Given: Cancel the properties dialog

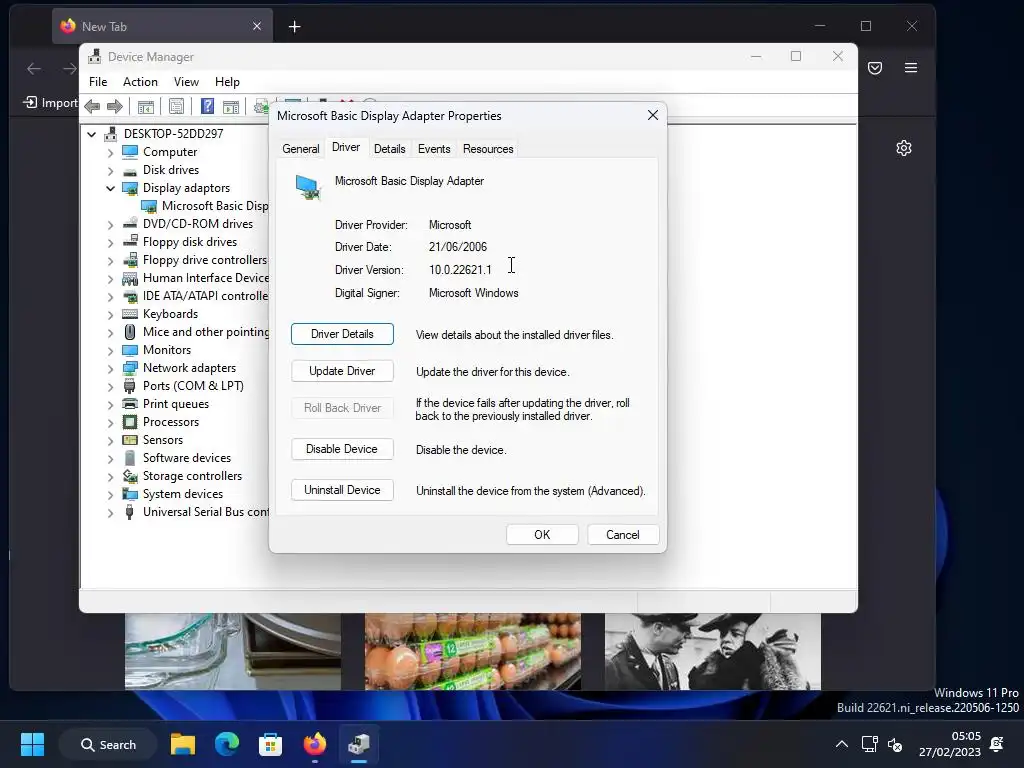Looking at the screenshot, I should tap(623, 534).
